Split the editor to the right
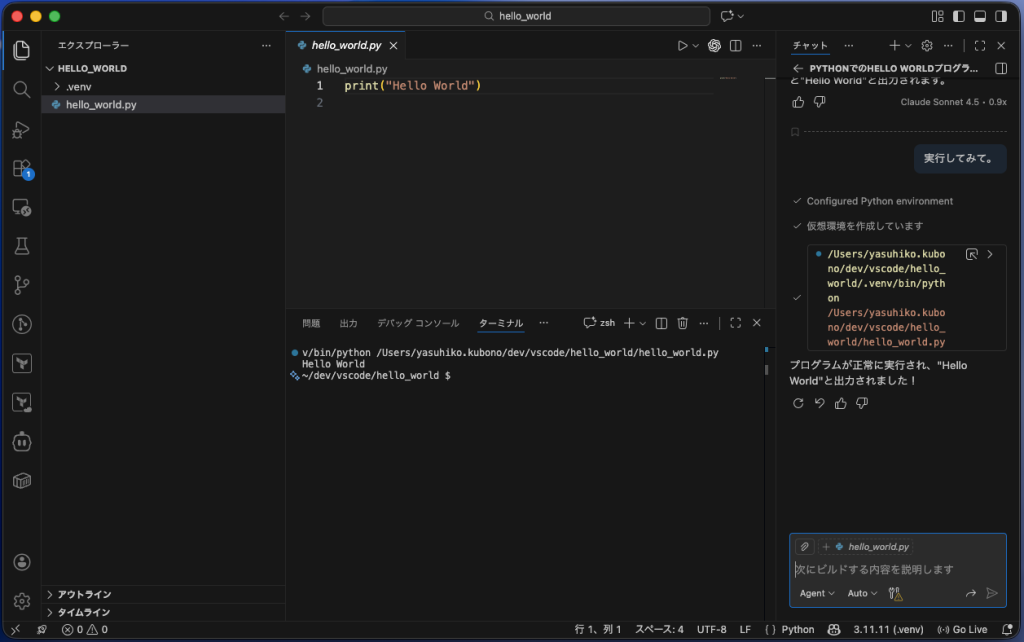1024x642 pixels. click(x=735, y=45)
